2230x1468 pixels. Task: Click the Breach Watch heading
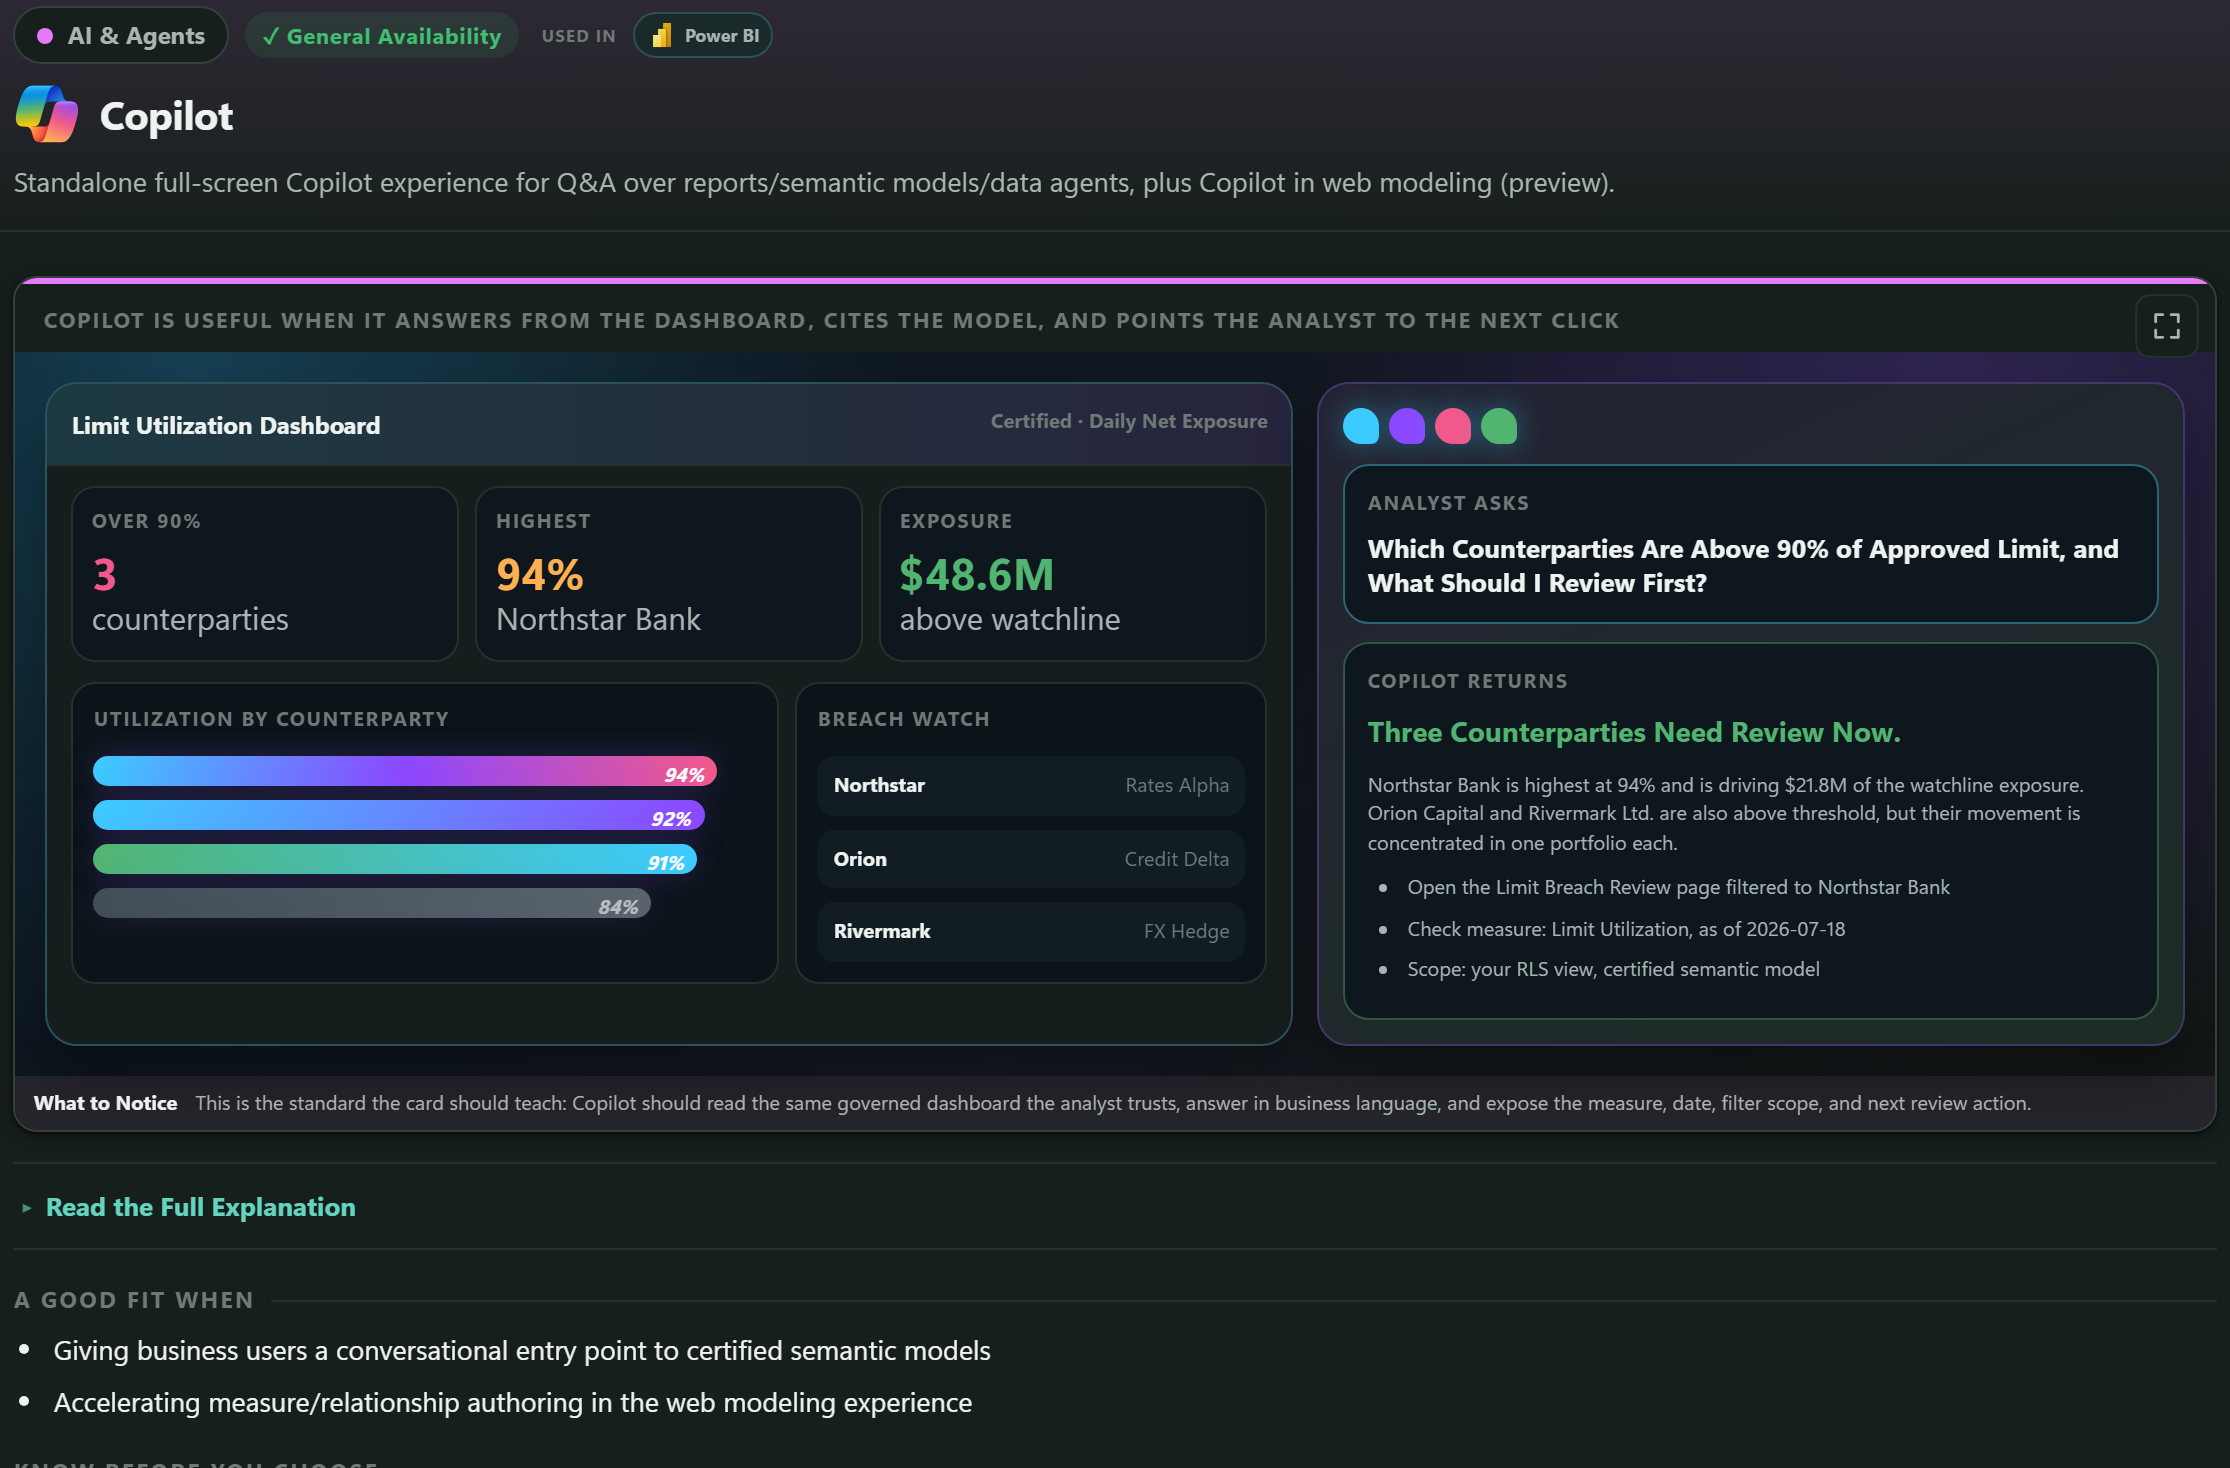(x=904, y=719)
